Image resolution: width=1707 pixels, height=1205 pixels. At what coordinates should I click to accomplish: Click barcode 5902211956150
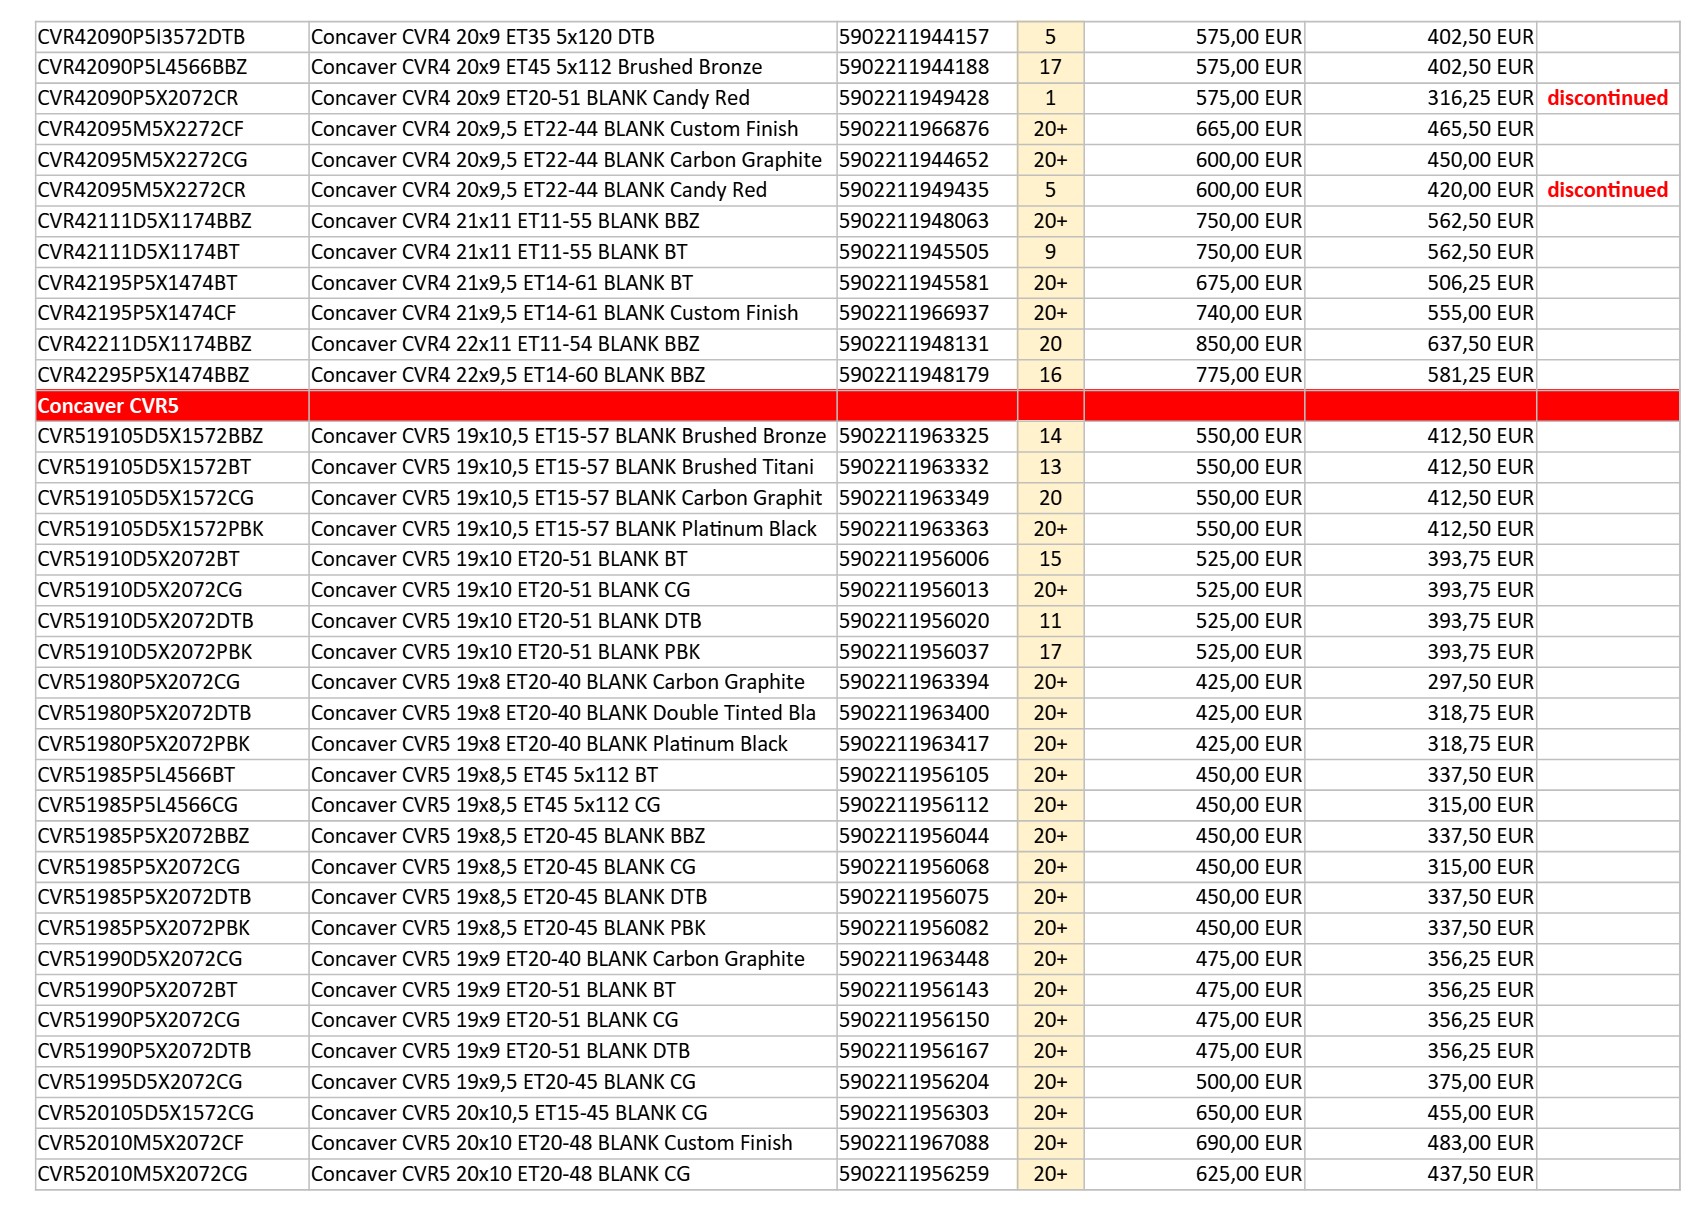(914, 1020)
